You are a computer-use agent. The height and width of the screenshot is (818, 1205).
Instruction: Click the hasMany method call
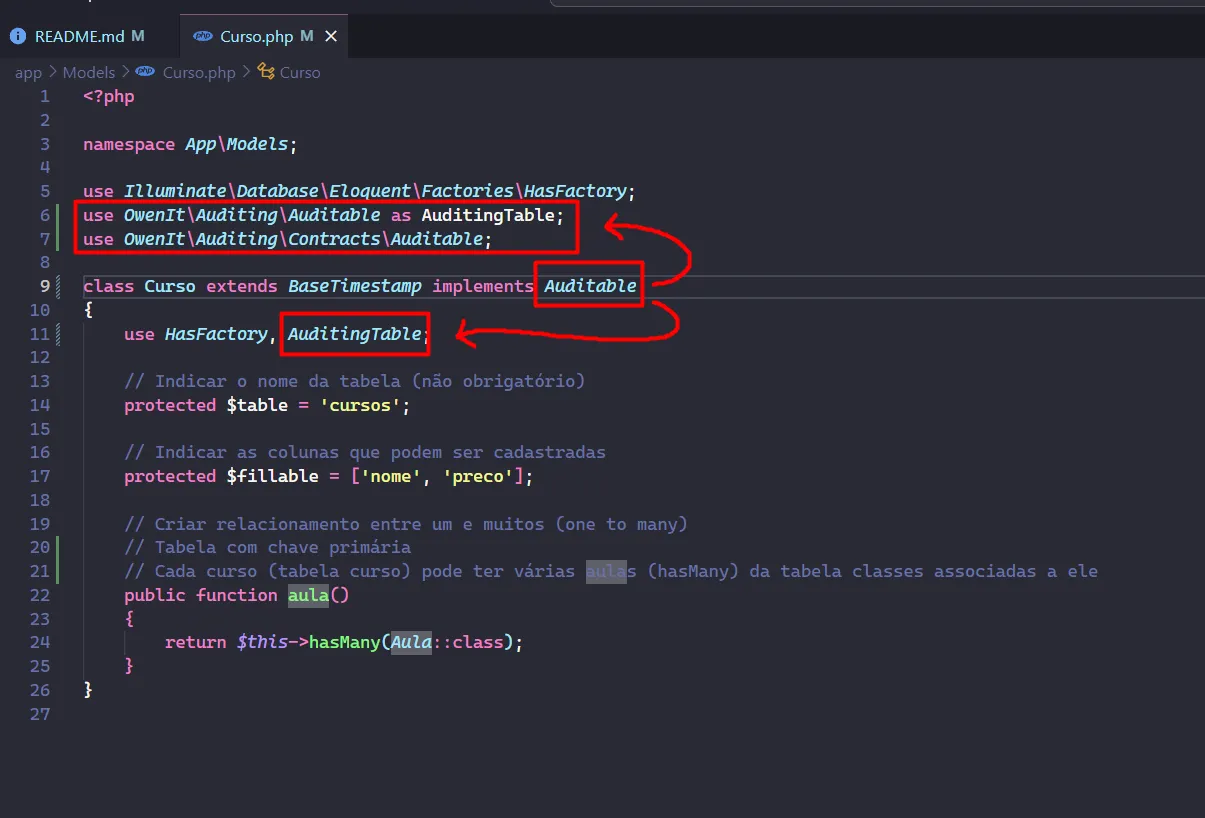click(x=343, y=642)
